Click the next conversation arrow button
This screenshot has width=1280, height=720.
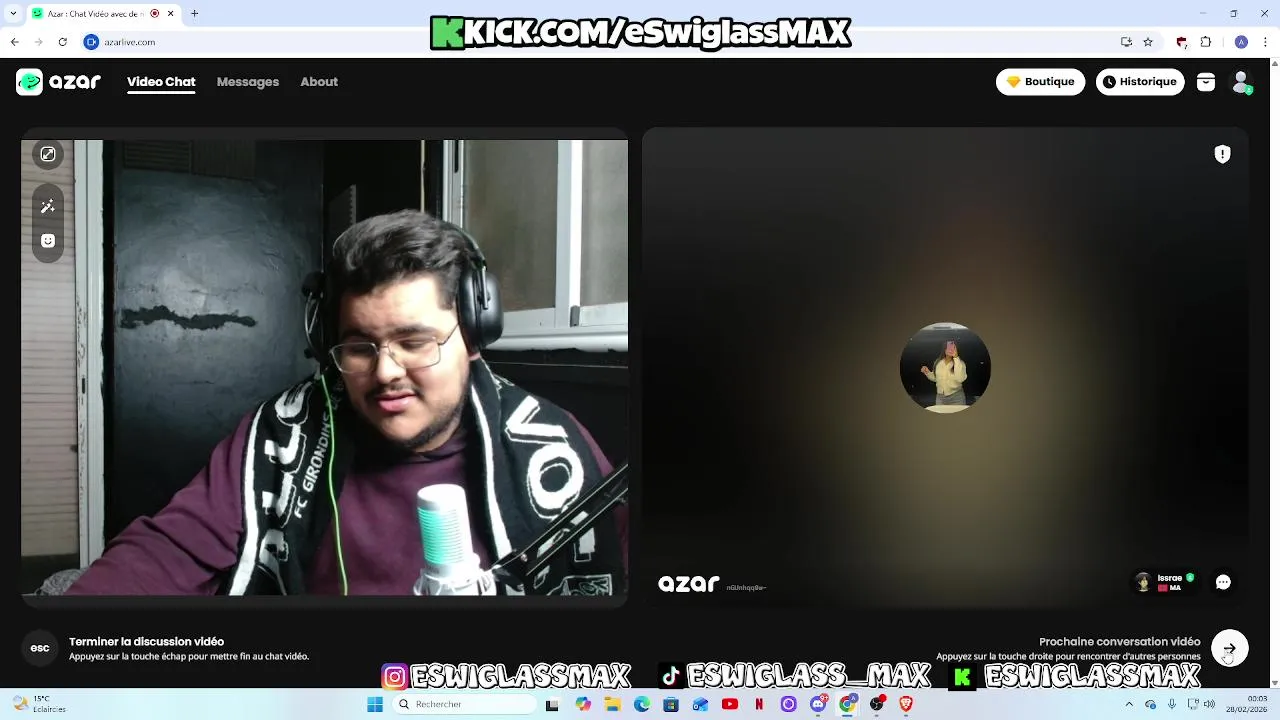pyautogui.click(x=1229, y=648)
